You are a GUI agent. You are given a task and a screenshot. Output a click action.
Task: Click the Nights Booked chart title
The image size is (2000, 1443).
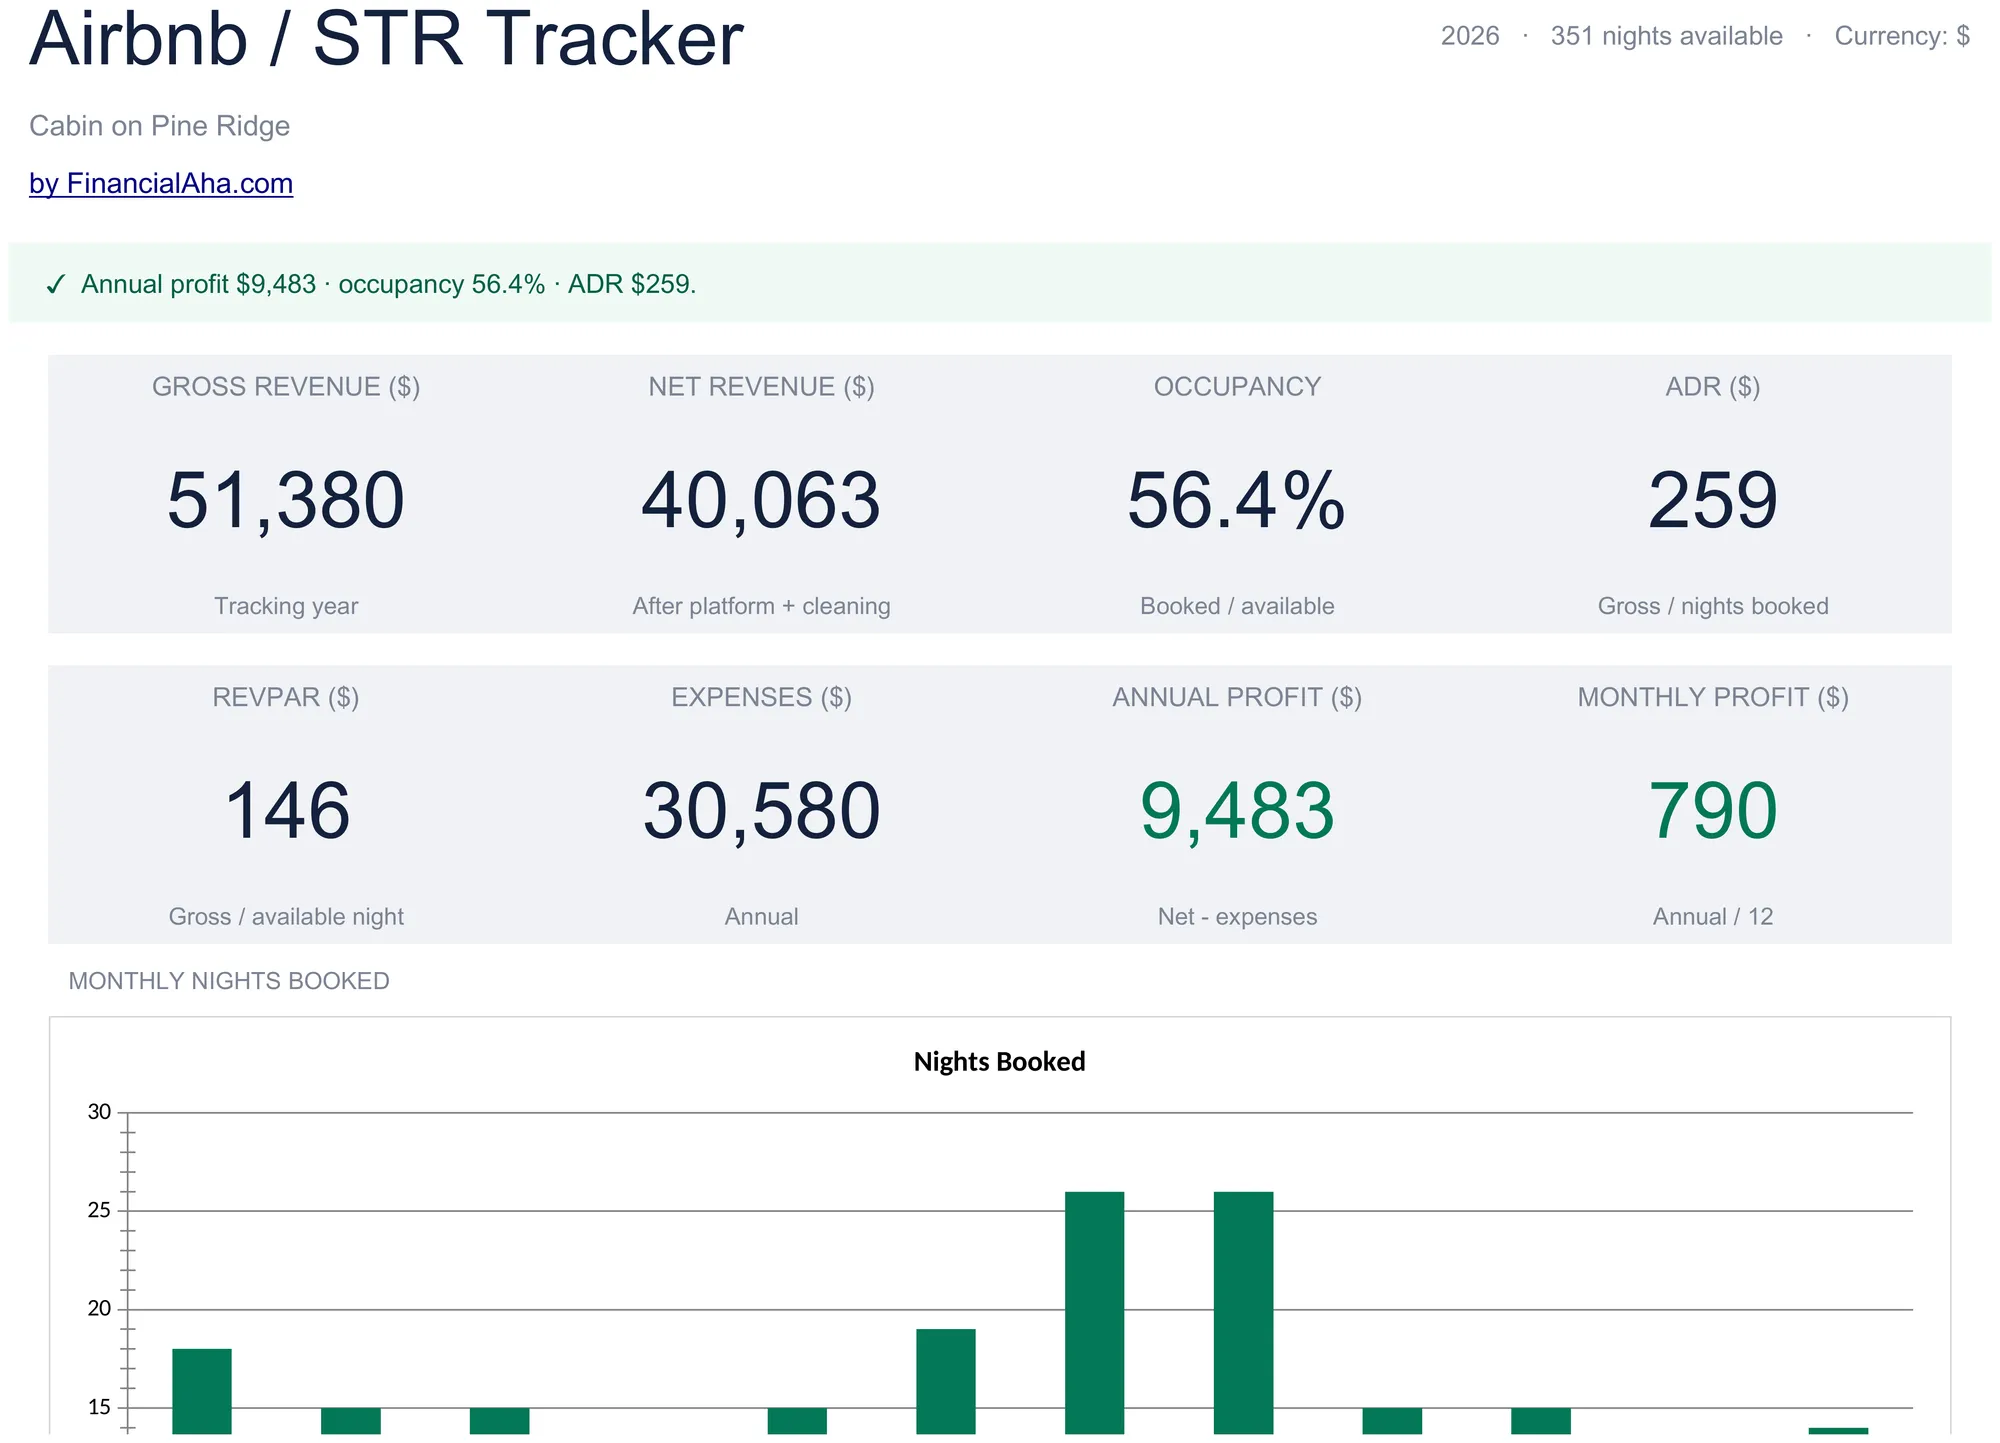(999, 1062)
